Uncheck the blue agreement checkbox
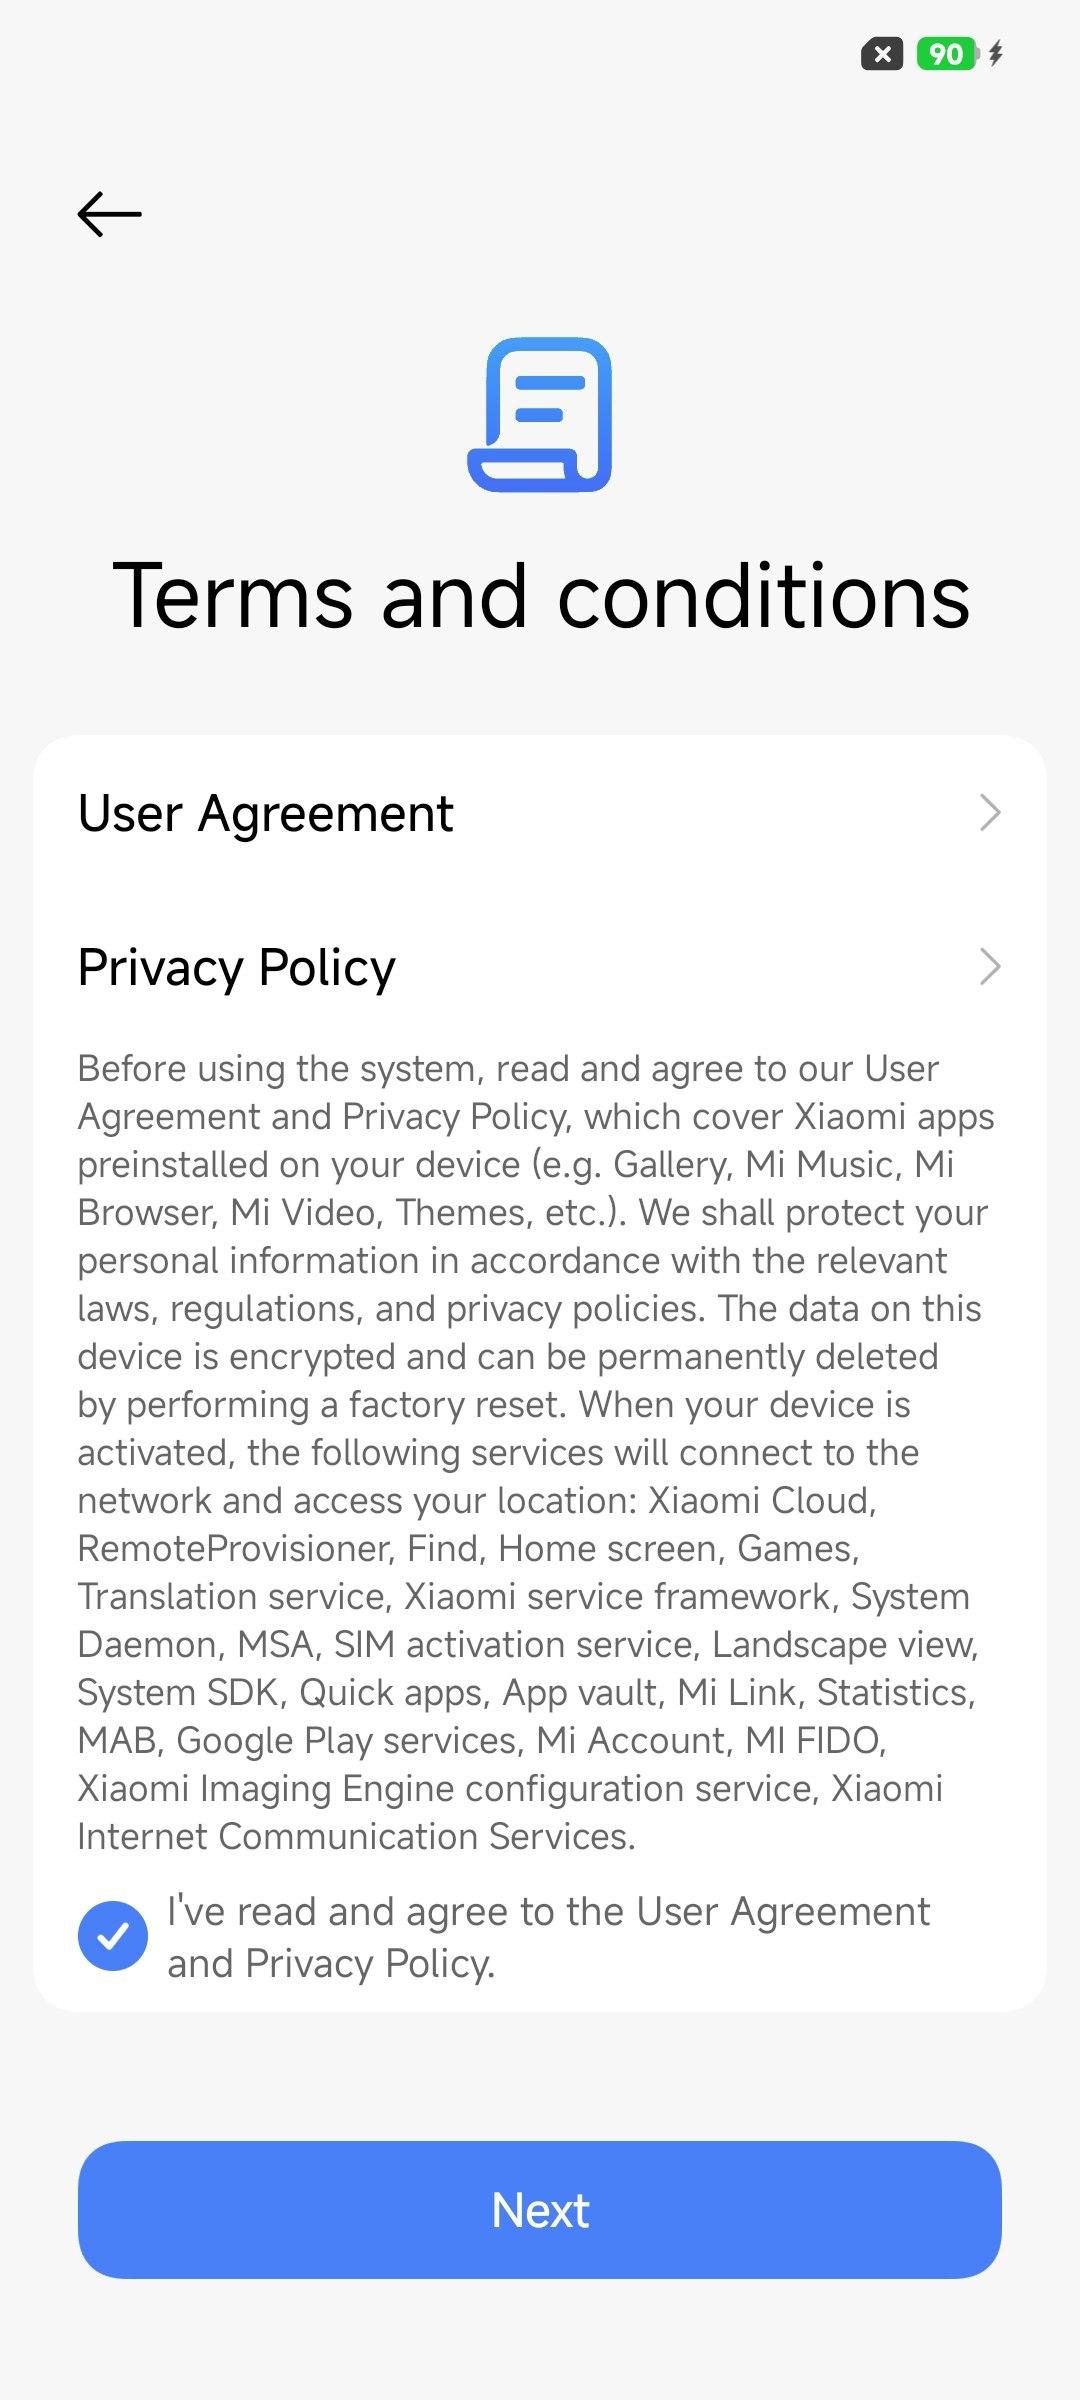This screenshot has width=1080, height=2400. [113, 1936]
